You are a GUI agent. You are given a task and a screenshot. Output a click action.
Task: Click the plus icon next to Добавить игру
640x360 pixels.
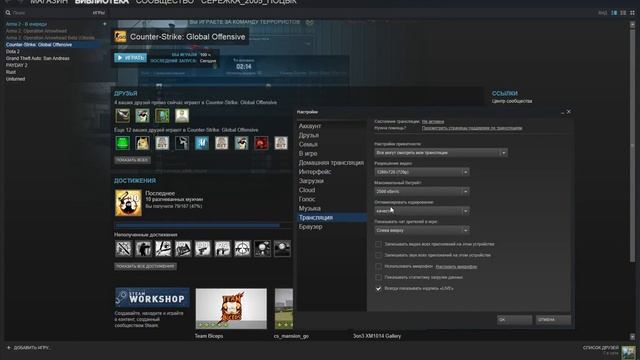(9, 348)
